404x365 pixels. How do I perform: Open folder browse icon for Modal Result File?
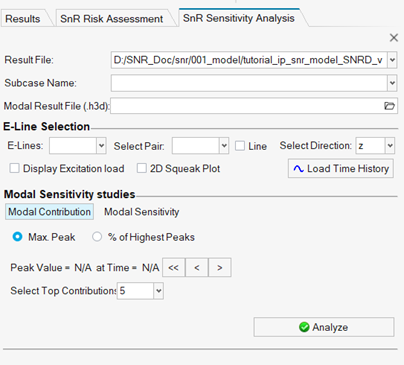[389, 106]
